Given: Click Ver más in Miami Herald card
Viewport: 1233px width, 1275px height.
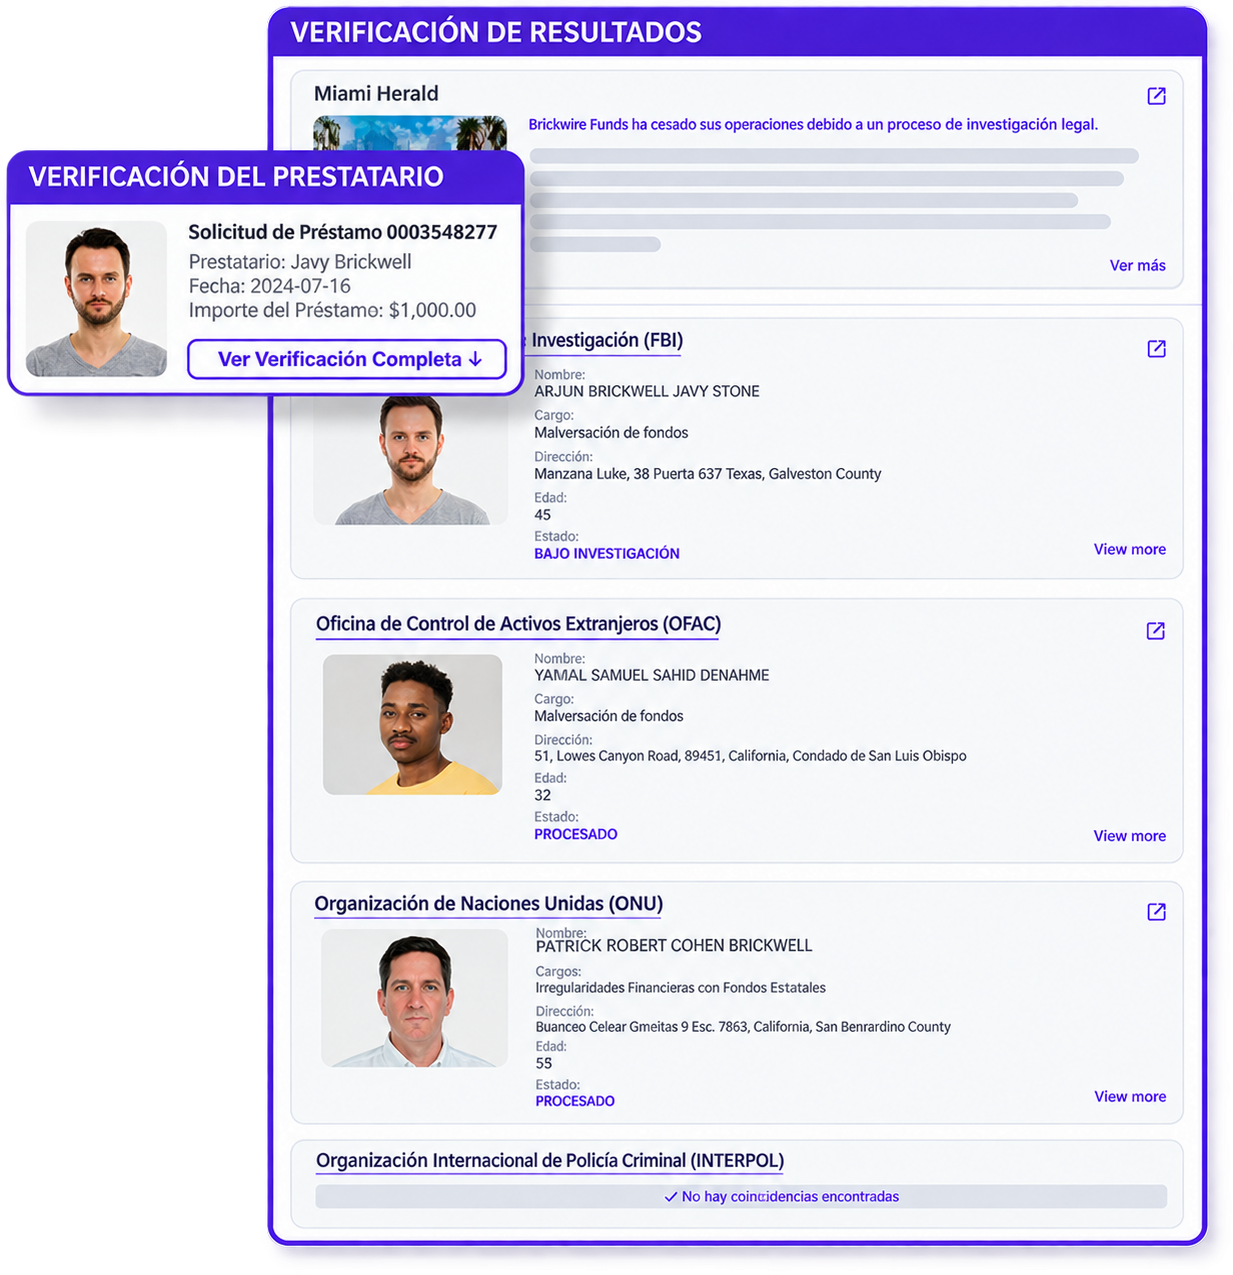Looking at the screenshot, I should click(x=1137, y=265).
